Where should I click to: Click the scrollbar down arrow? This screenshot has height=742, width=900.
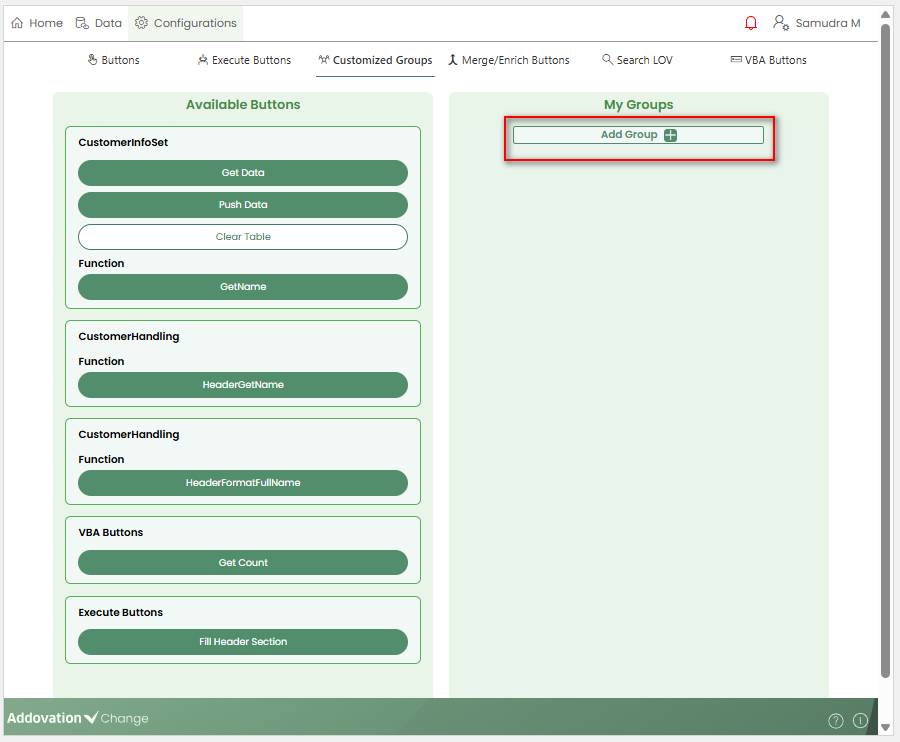[x=885, y=727]
